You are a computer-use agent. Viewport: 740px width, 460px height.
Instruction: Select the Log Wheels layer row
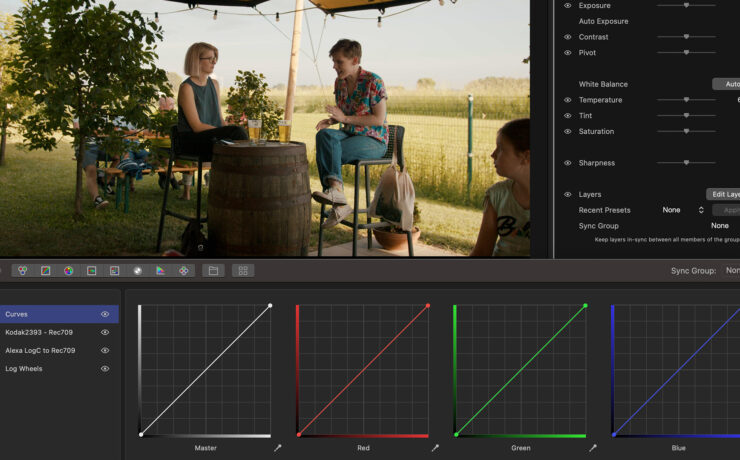(59, 368)
